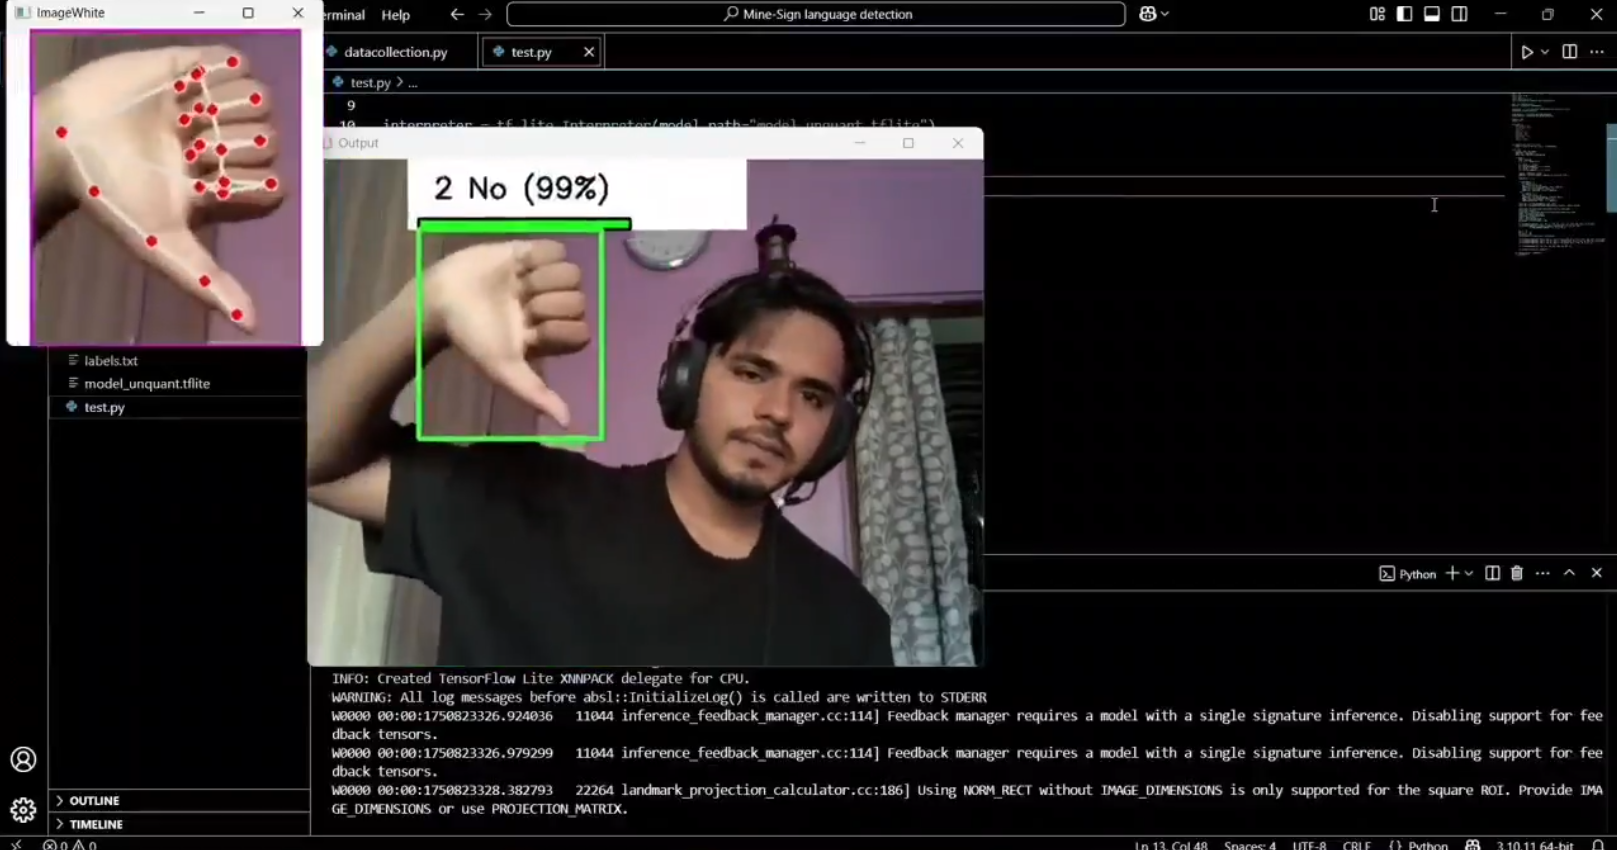
Task: Select the test.py editor tab
Action: pyautogui.click(x=531, y=52)
